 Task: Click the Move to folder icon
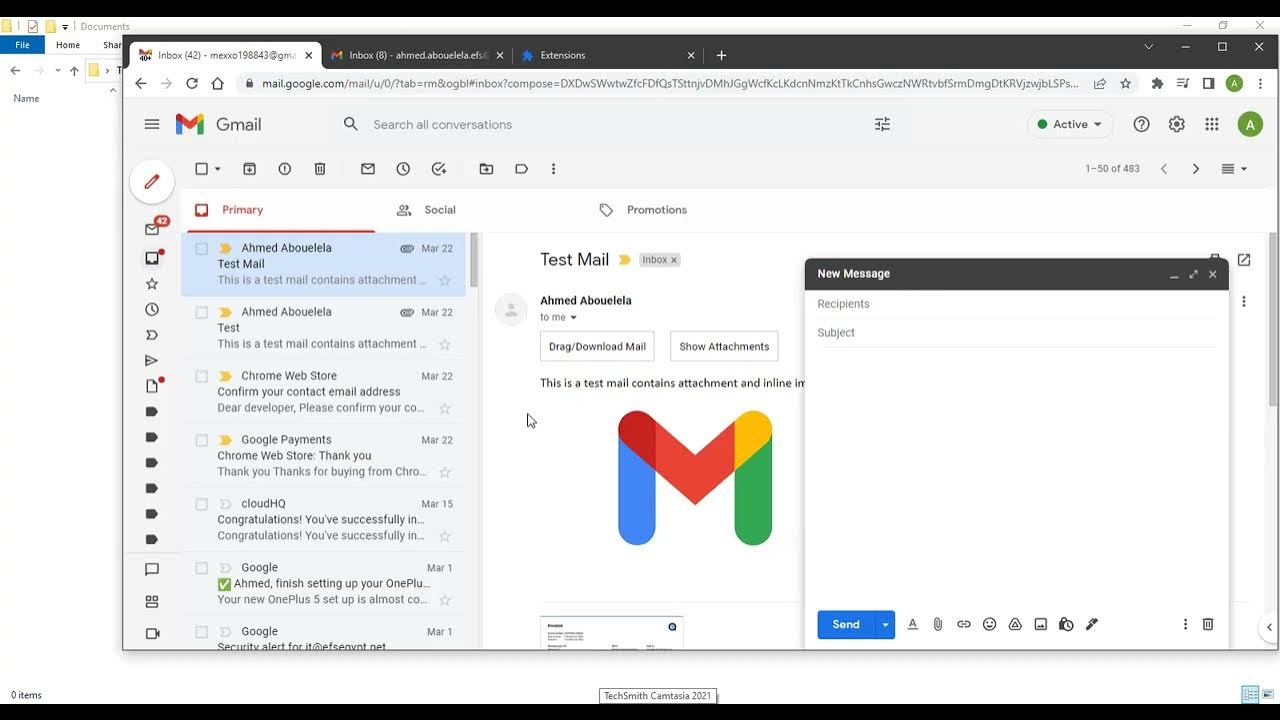click(x=486, y=169)
